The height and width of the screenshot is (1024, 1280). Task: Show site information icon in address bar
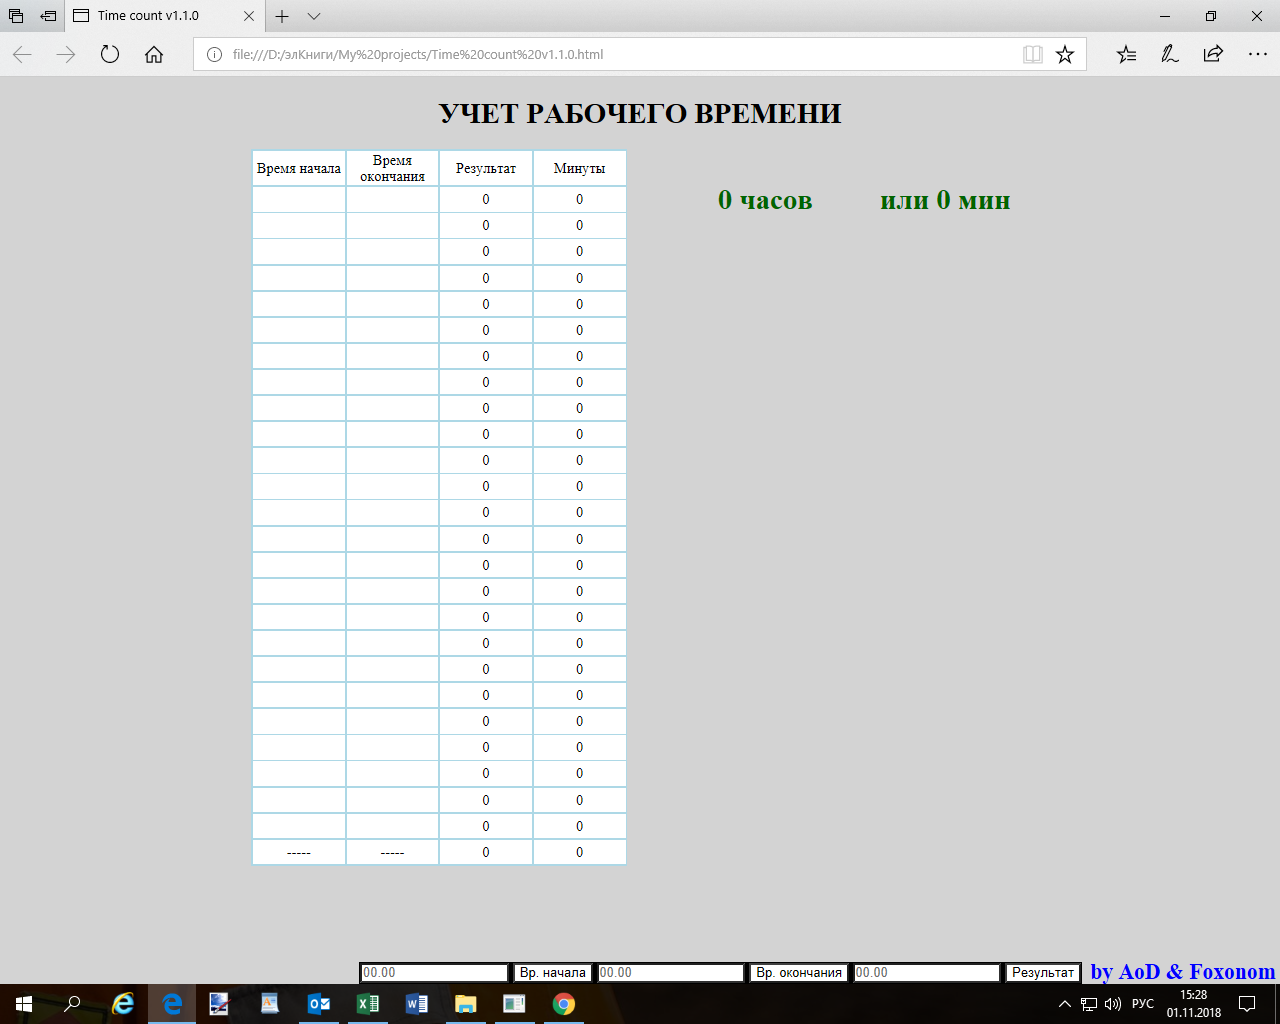coord(213,55)
